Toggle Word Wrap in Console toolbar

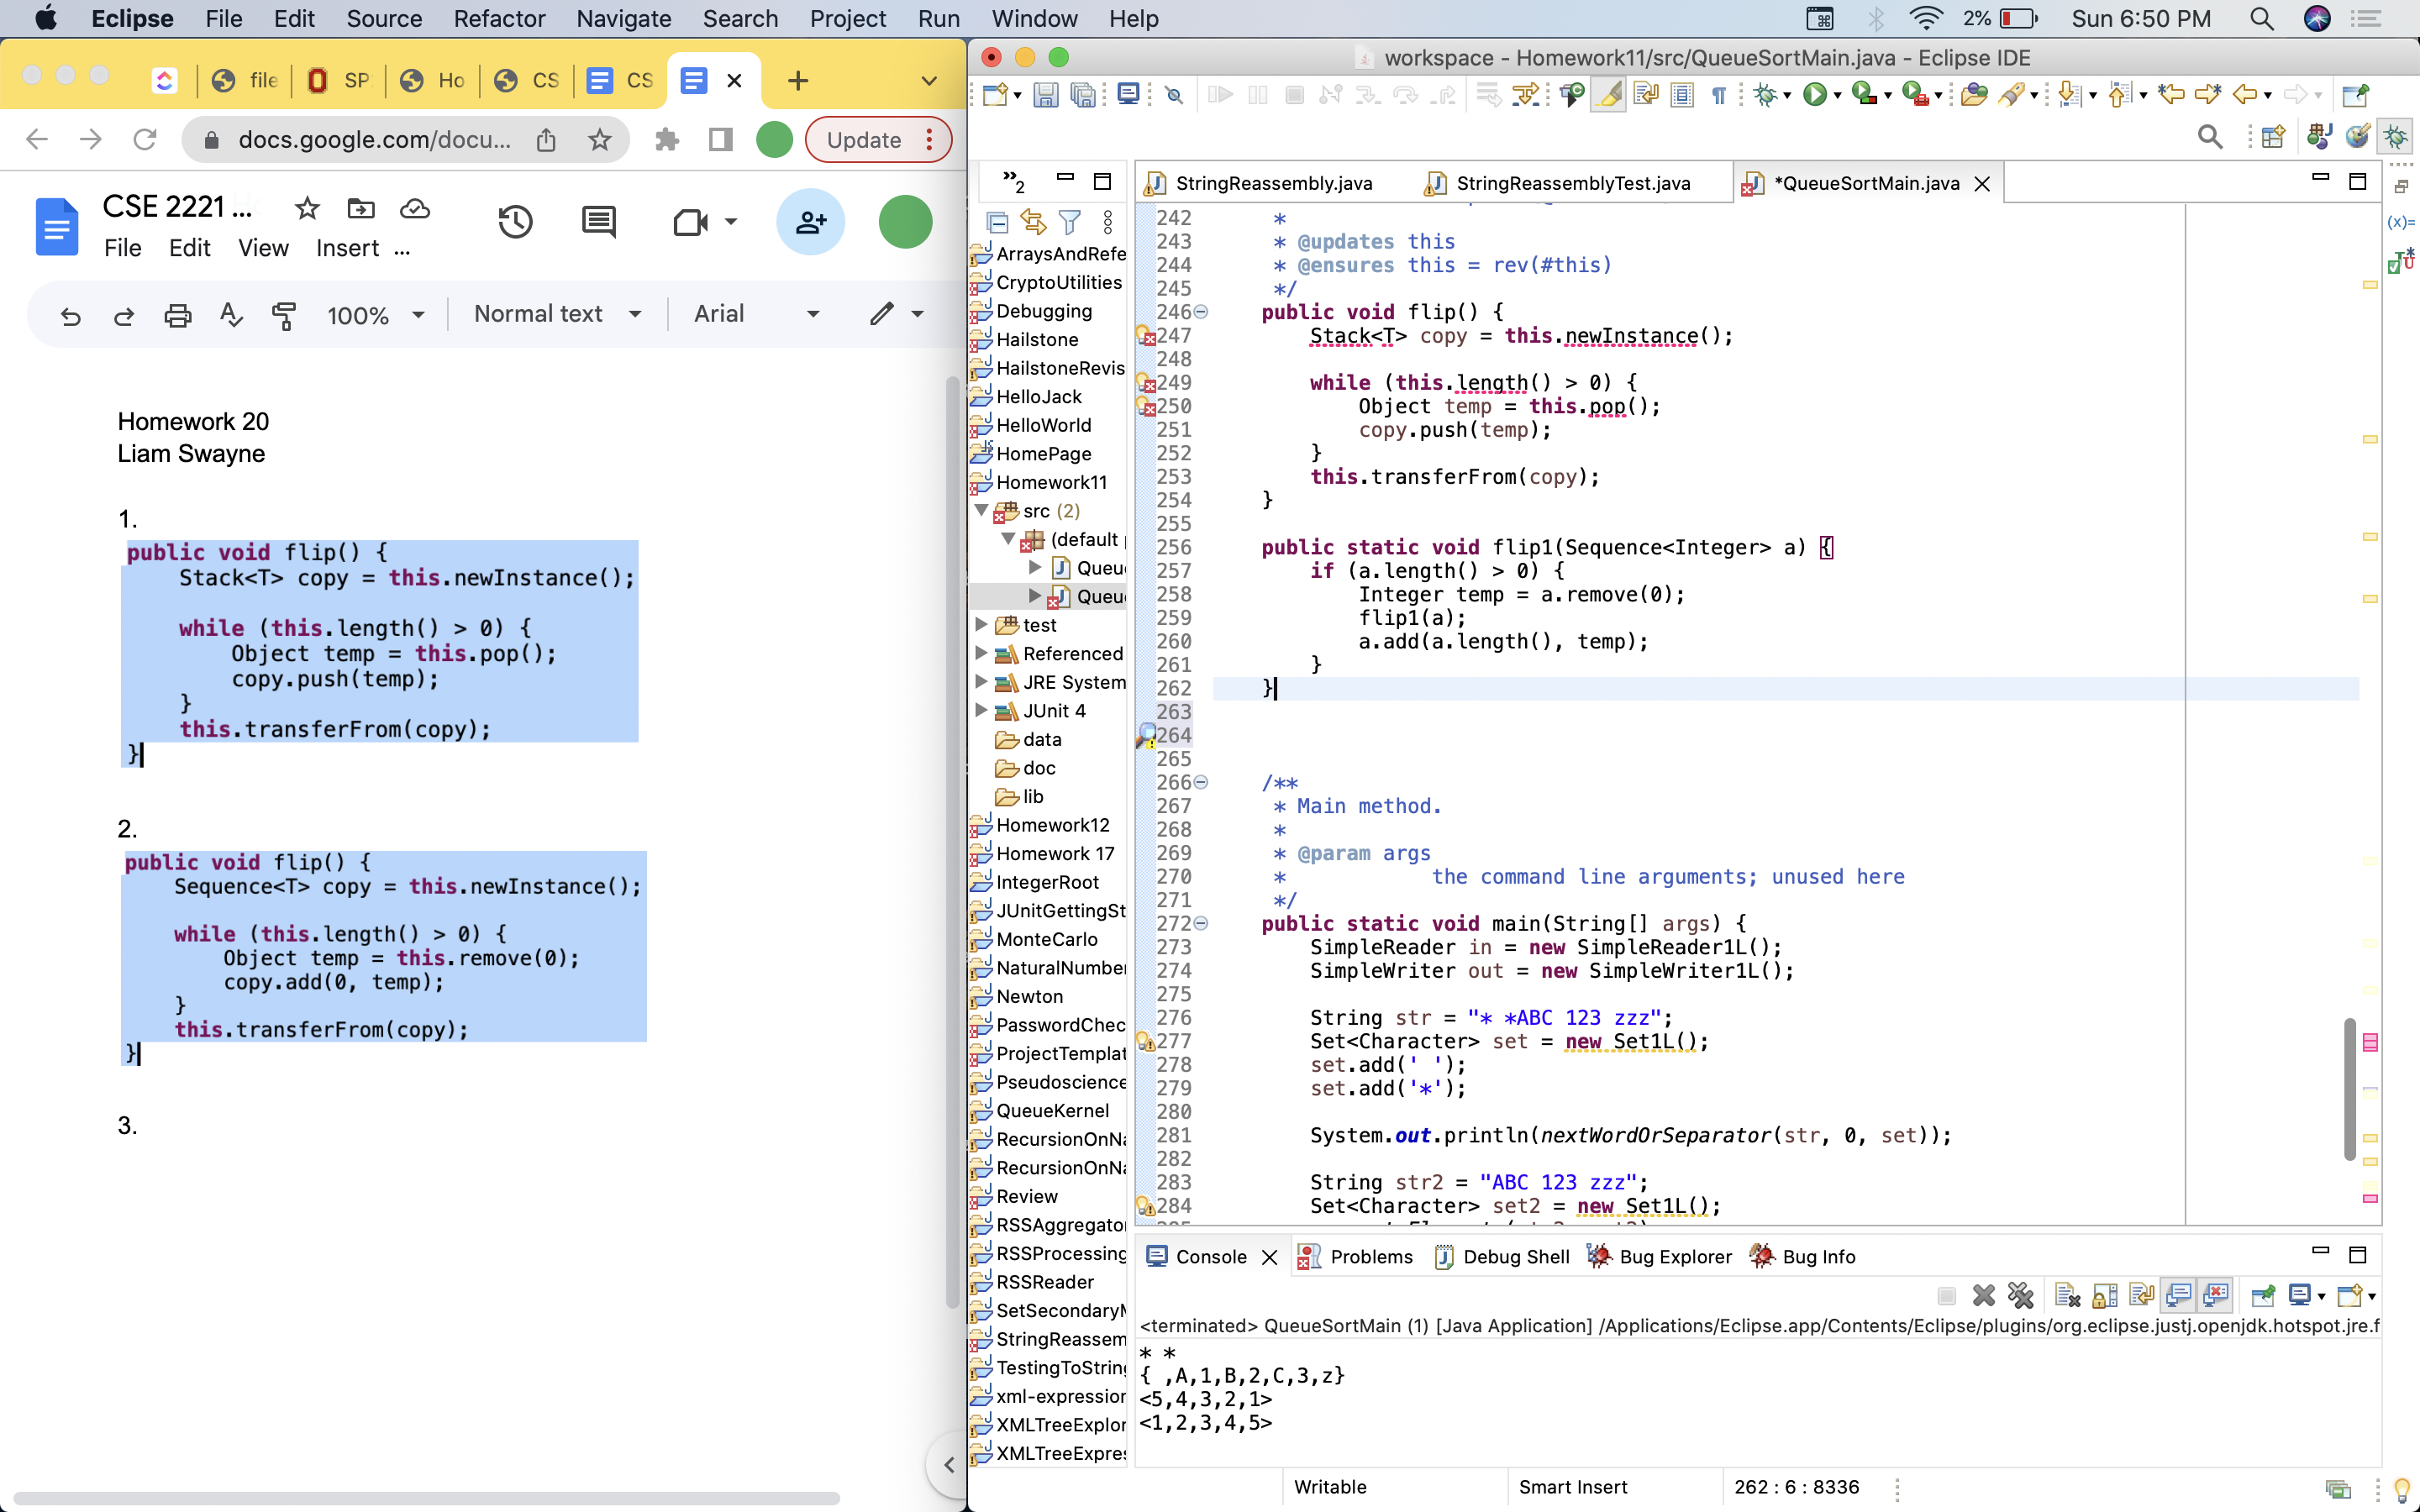coord(2141,1296)
